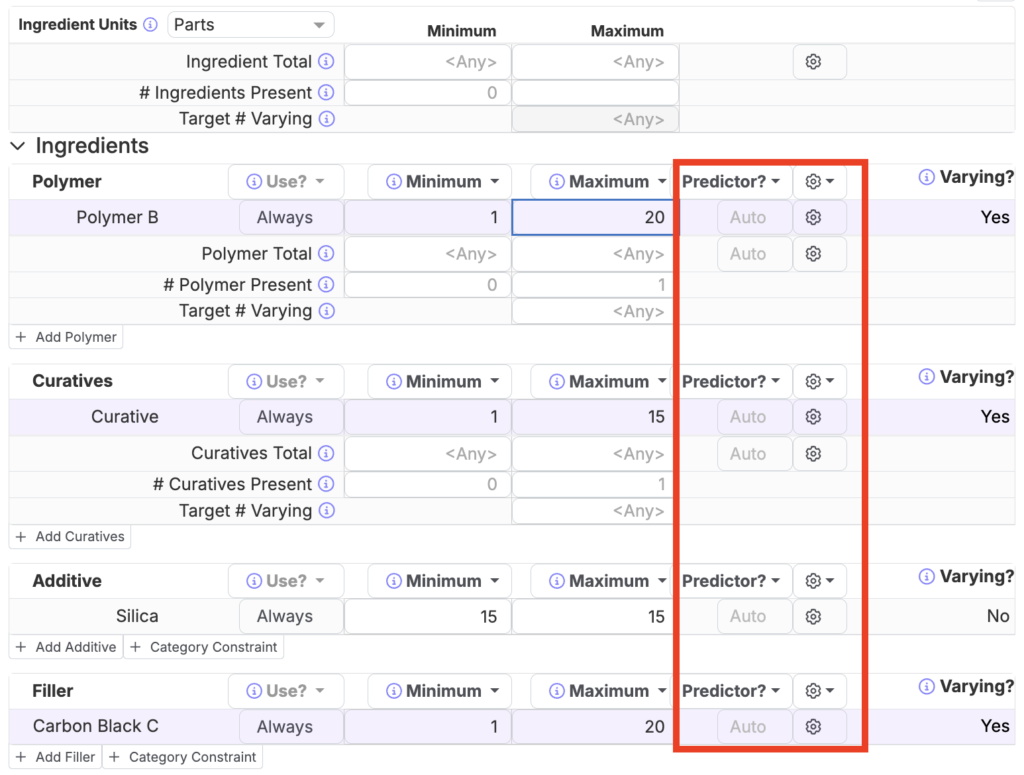Viewport: 1024px width, 775px height.
Task: Open gear settings for Curatives Total row
Action: [x=813, y=454]
